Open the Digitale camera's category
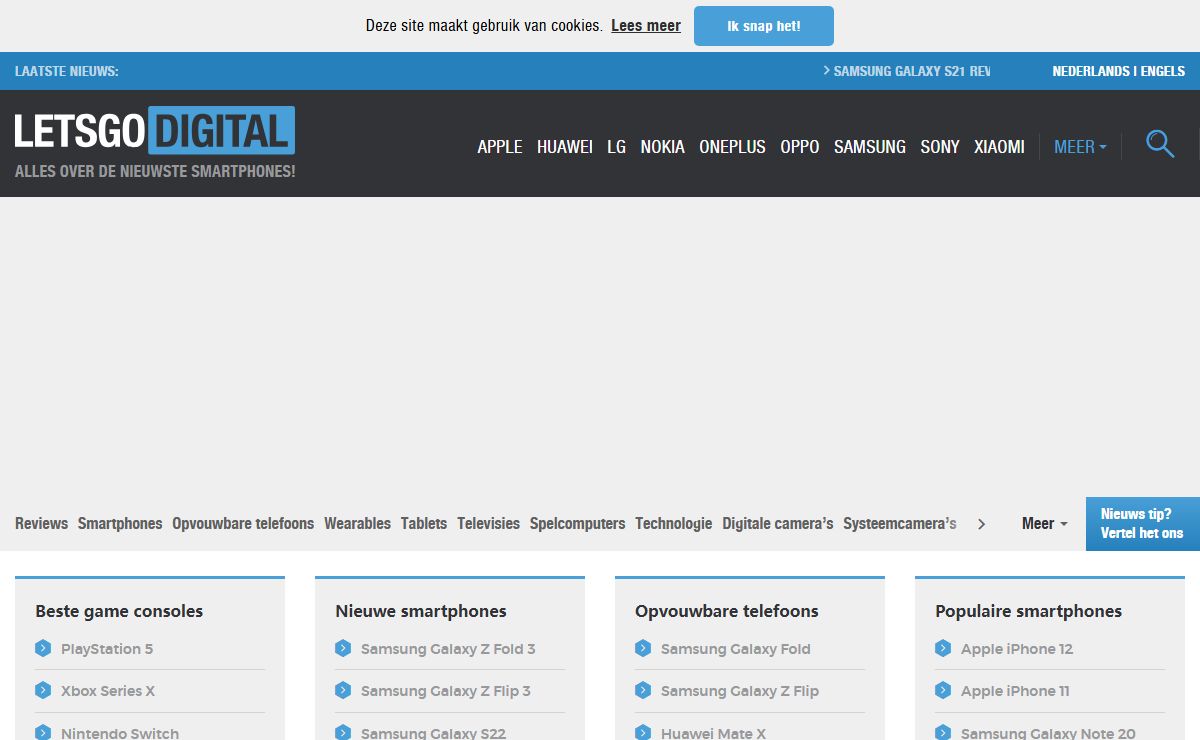The width and height of the screenshot is (1200, 740). pyautogui.click(x=778, y=523)
